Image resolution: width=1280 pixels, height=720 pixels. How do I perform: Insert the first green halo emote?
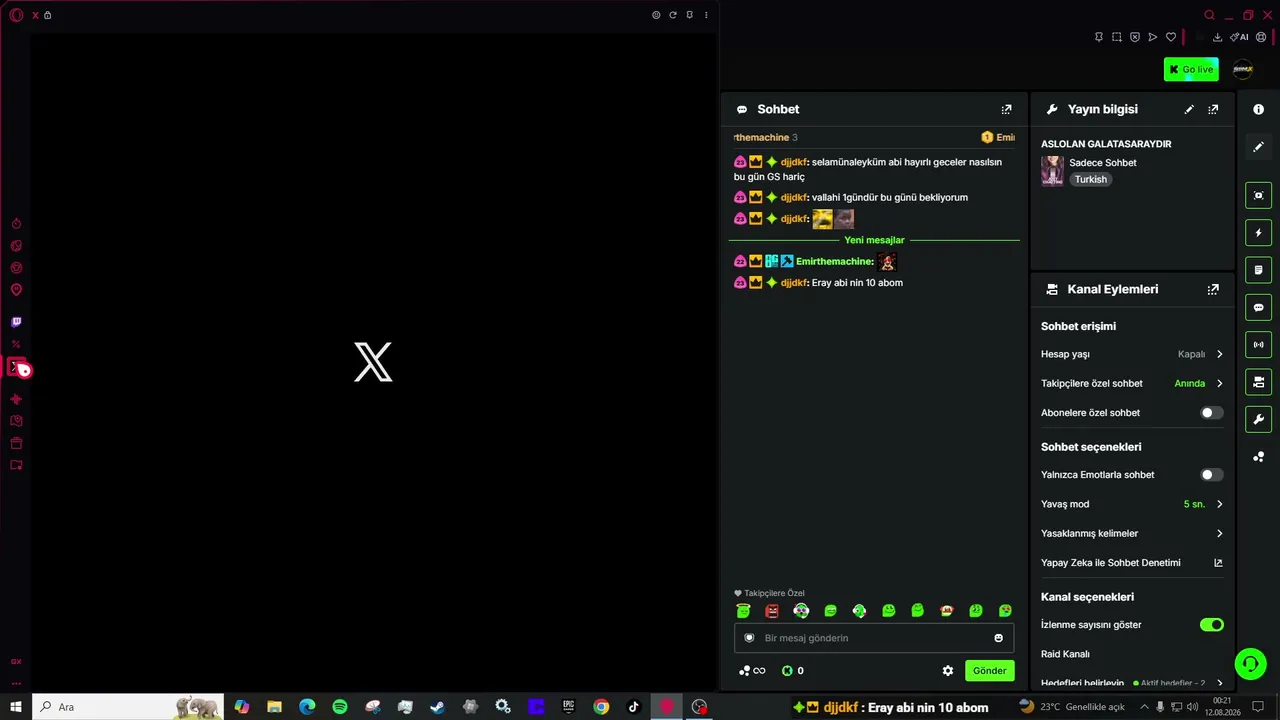pyautogui.click(x=743, y=611)
